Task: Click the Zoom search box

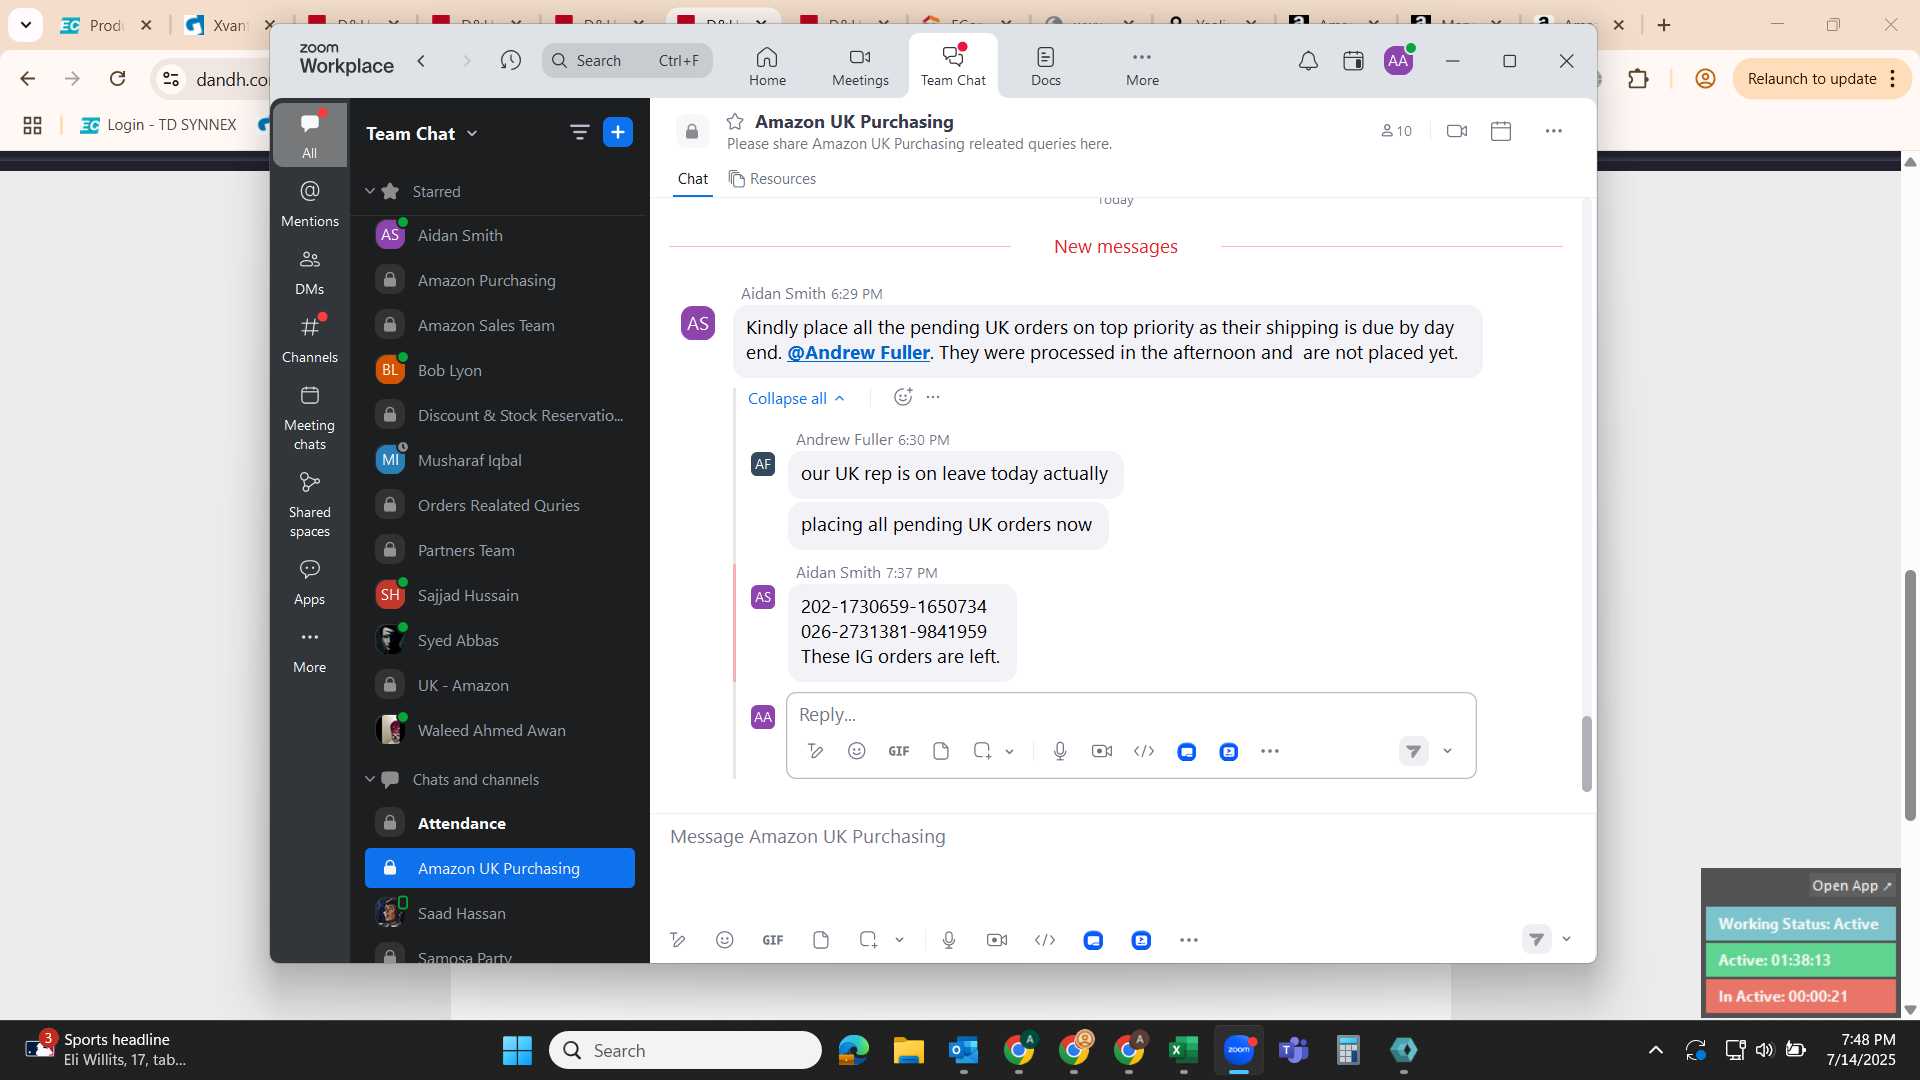Action: (627, 61)
